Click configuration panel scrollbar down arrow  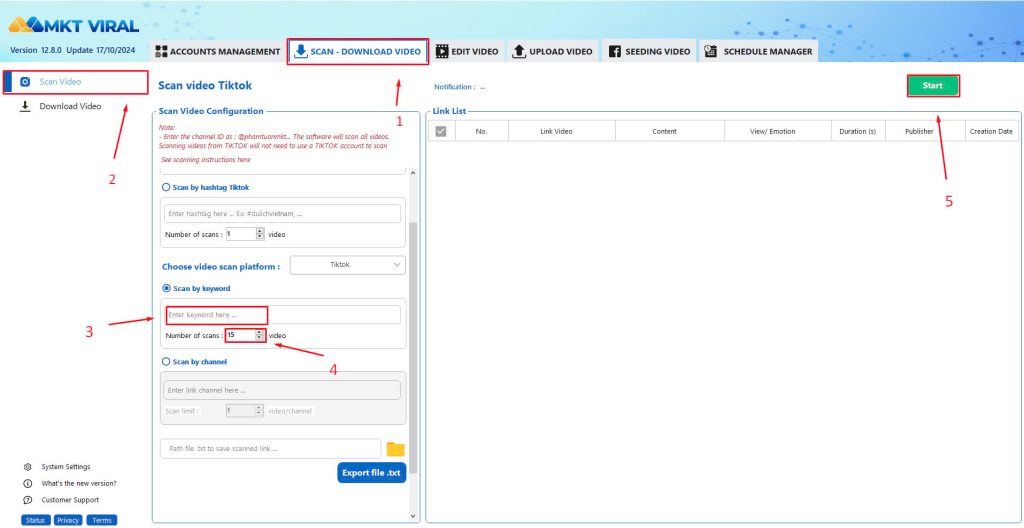[412, 516]
